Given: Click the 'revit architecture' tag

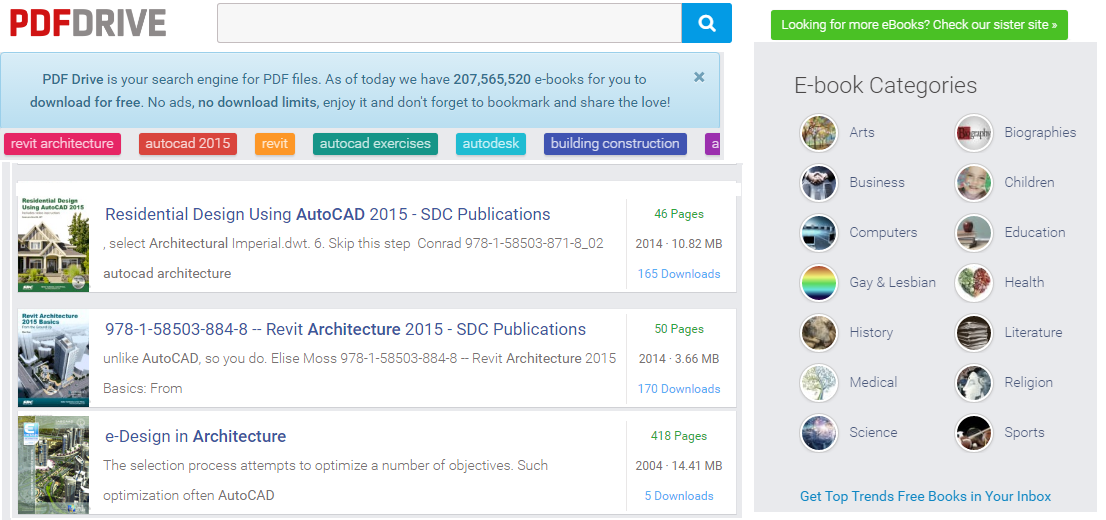Looking at the screenshot, I should point(62,144).
